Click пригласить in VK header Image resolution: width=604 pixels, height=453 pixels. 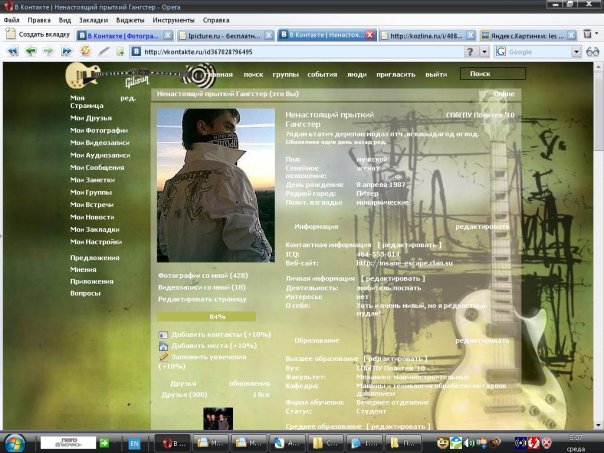pos(396,74)
